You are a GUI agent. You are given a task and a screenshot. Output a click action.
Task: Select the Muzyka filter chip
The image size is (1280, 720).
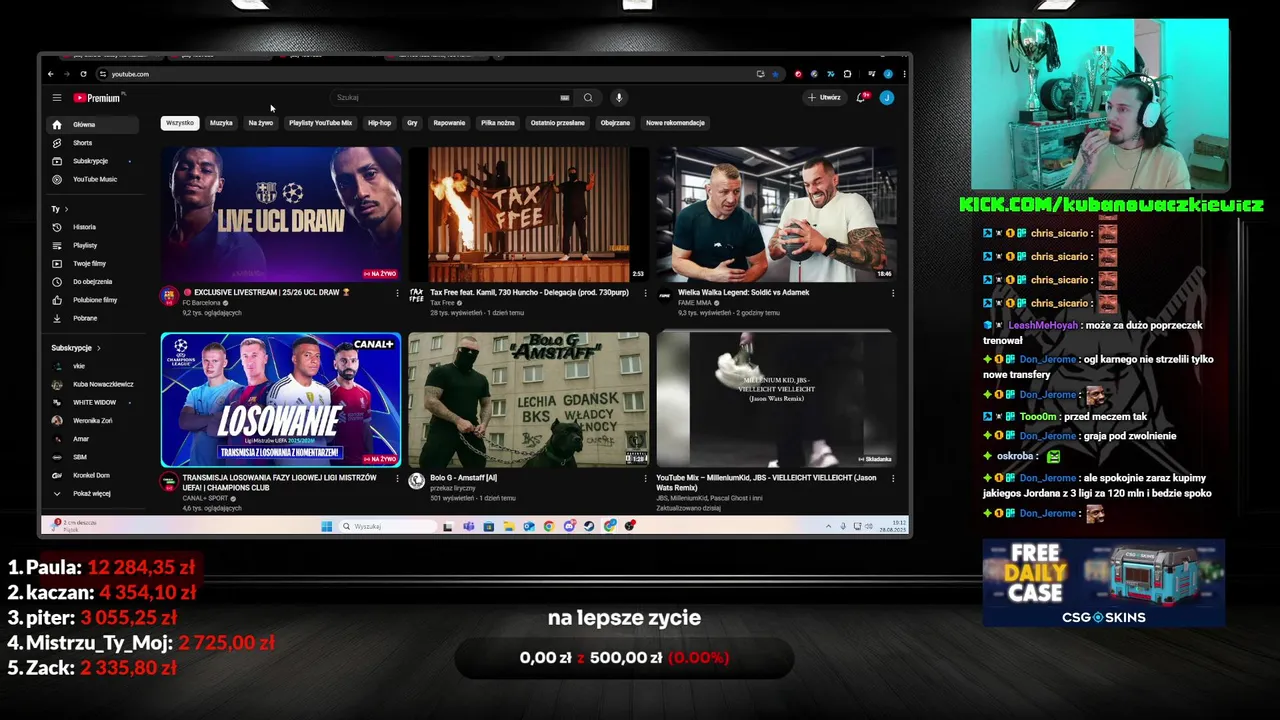(x=221, y=123)
